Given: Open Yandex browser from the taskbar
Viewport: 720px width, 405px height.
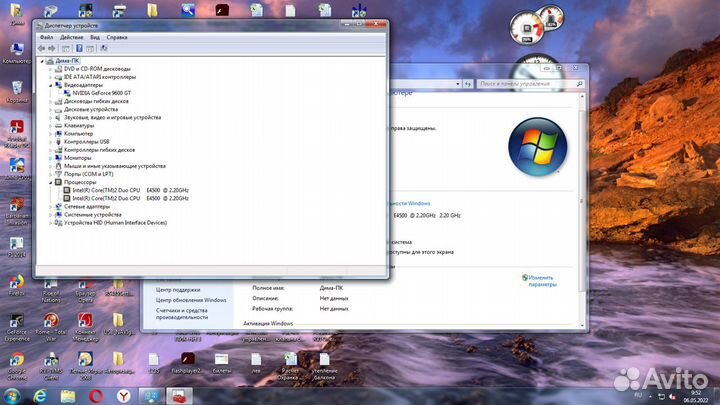Looking at the screenshot, I should tap(123, 395).
